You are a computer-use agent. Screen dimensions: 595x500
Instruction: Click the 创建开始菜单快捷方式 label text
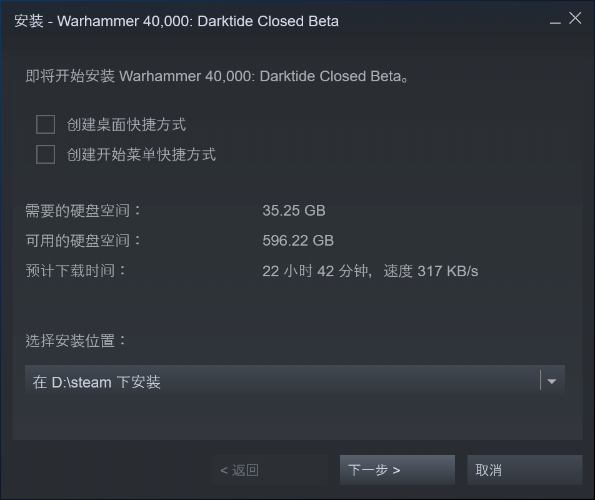[142, 155]
